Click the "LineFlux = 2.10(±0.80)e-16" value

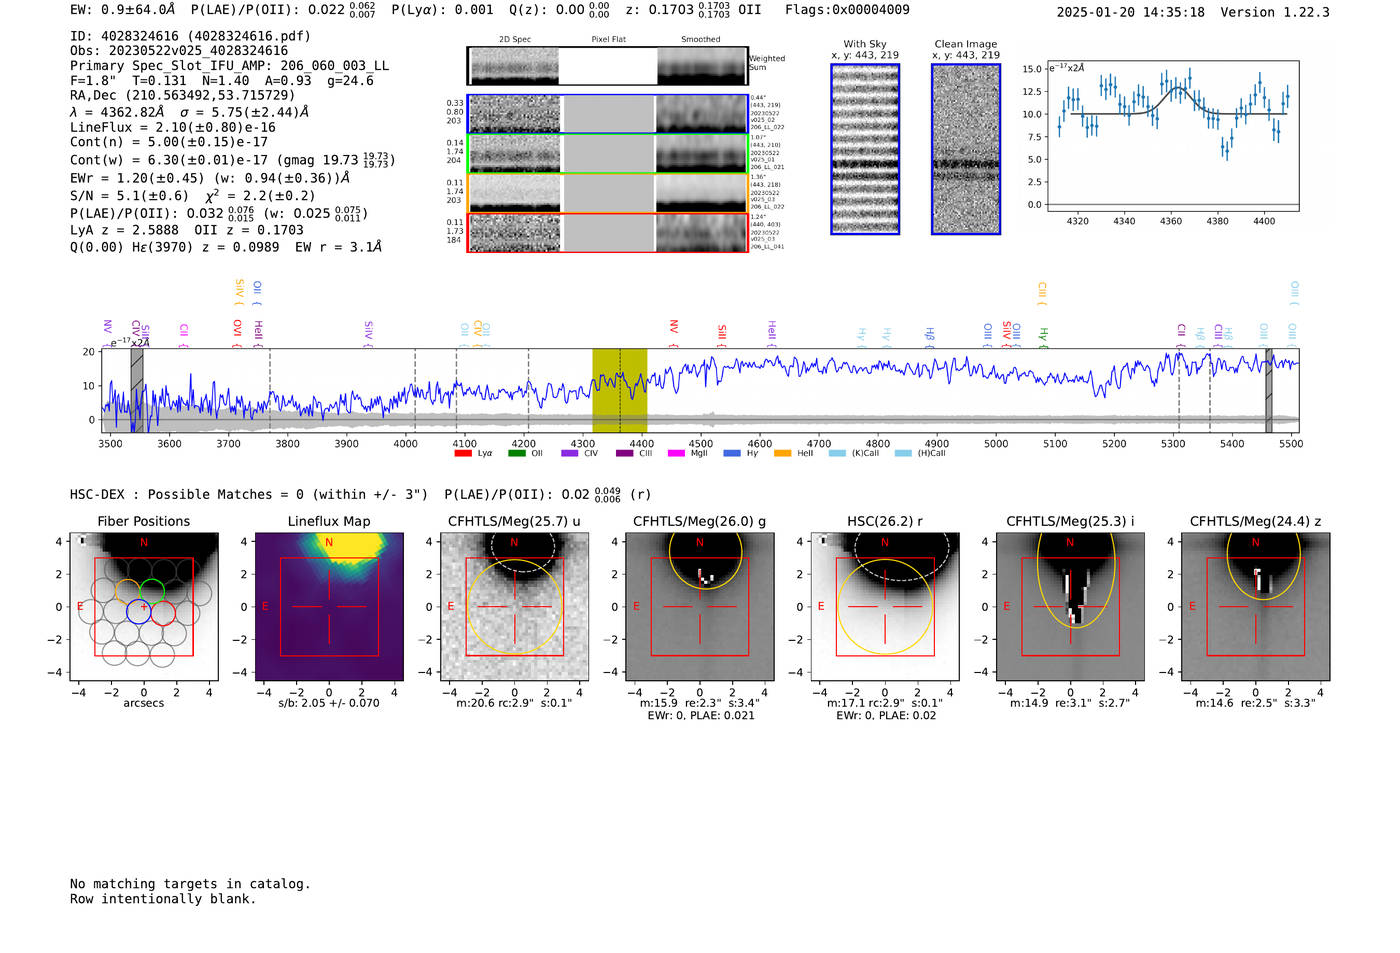173,127
